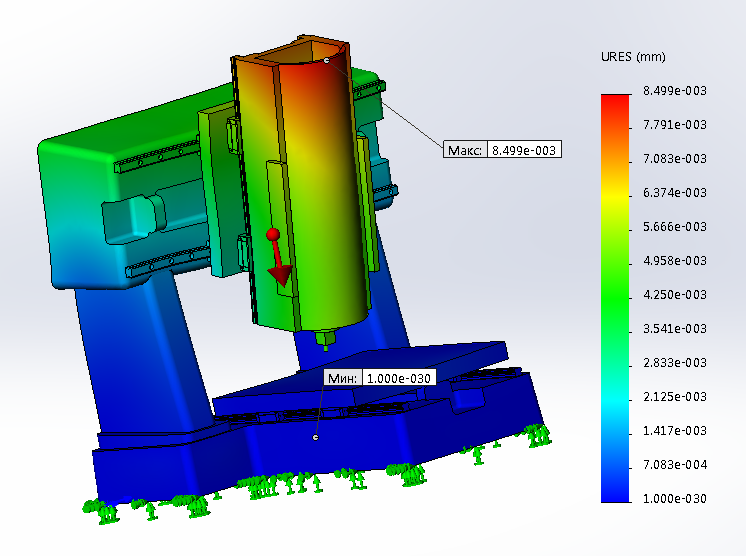
Task: Click legend value 6.374e-003
Action: pyautogui.click(x=675, y=193)
